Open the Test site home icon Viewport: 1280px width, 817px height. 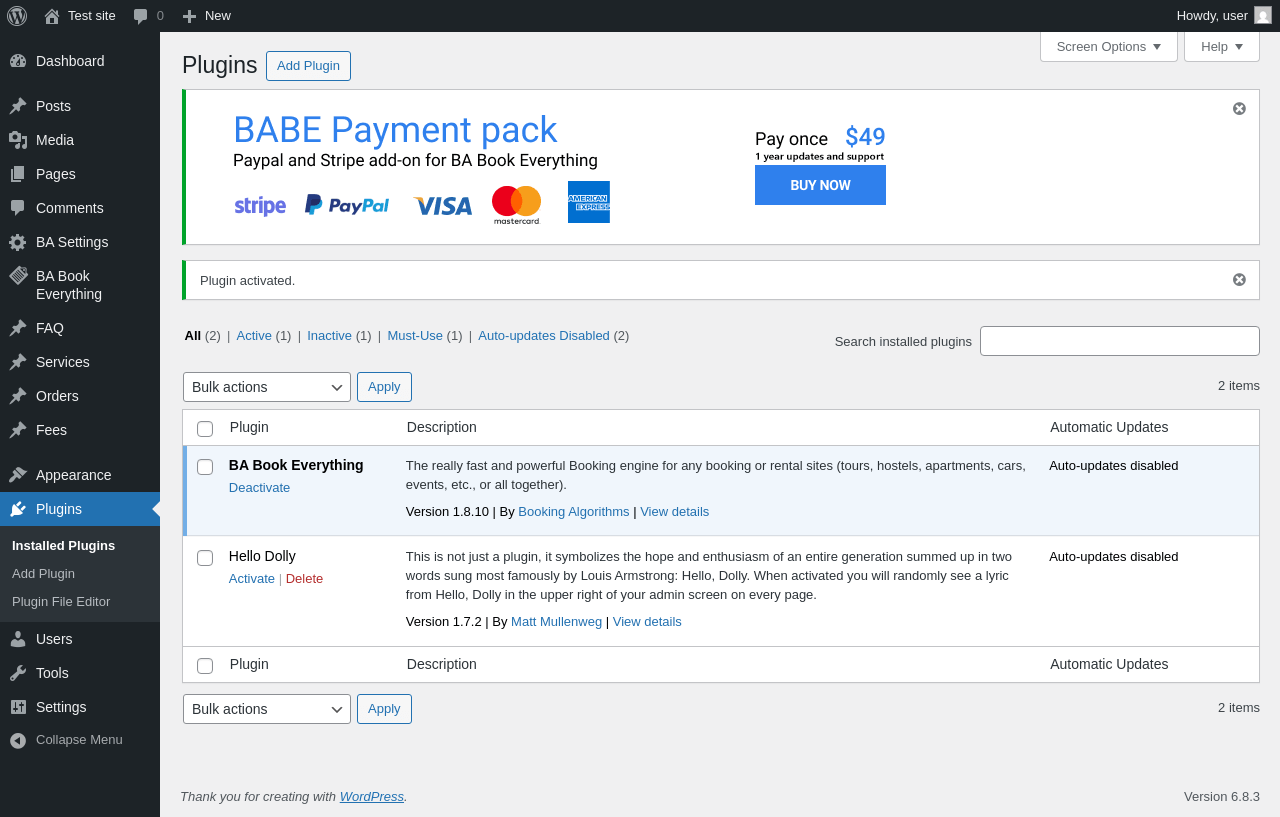pos(52,16)
